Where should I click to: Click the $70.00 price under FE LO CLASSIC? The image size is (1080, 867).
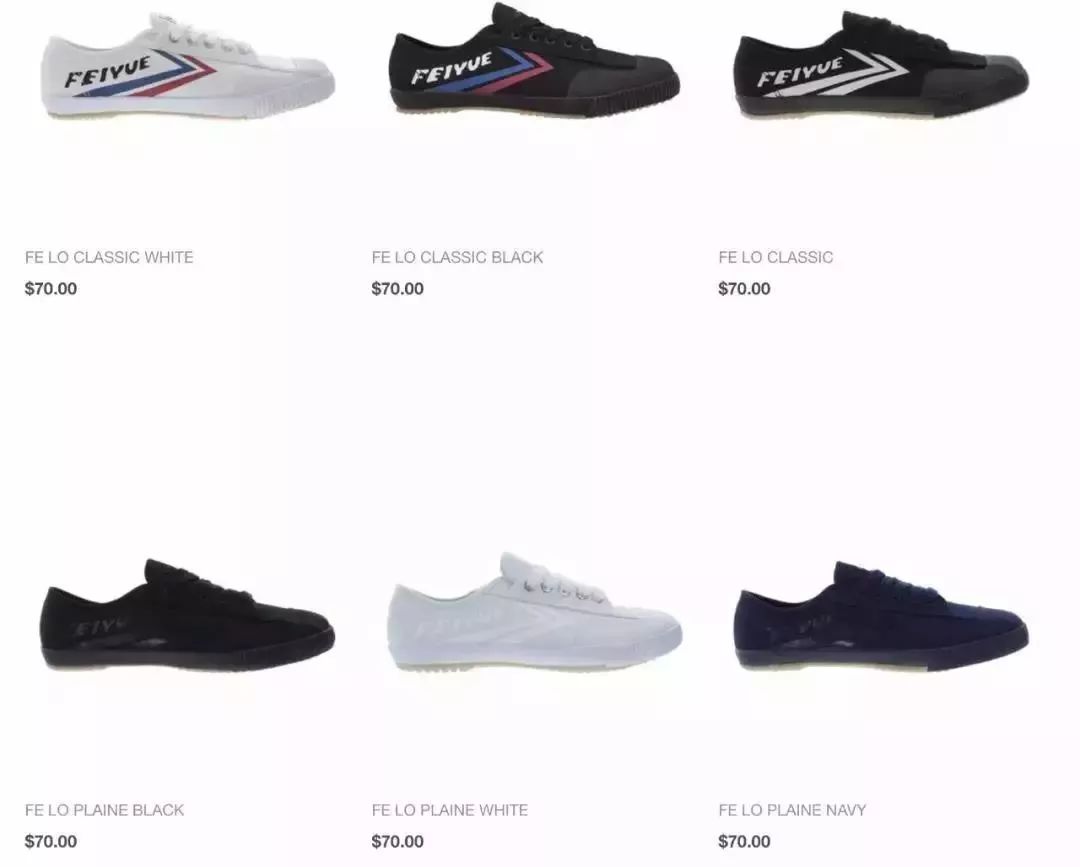coord(745,289)
